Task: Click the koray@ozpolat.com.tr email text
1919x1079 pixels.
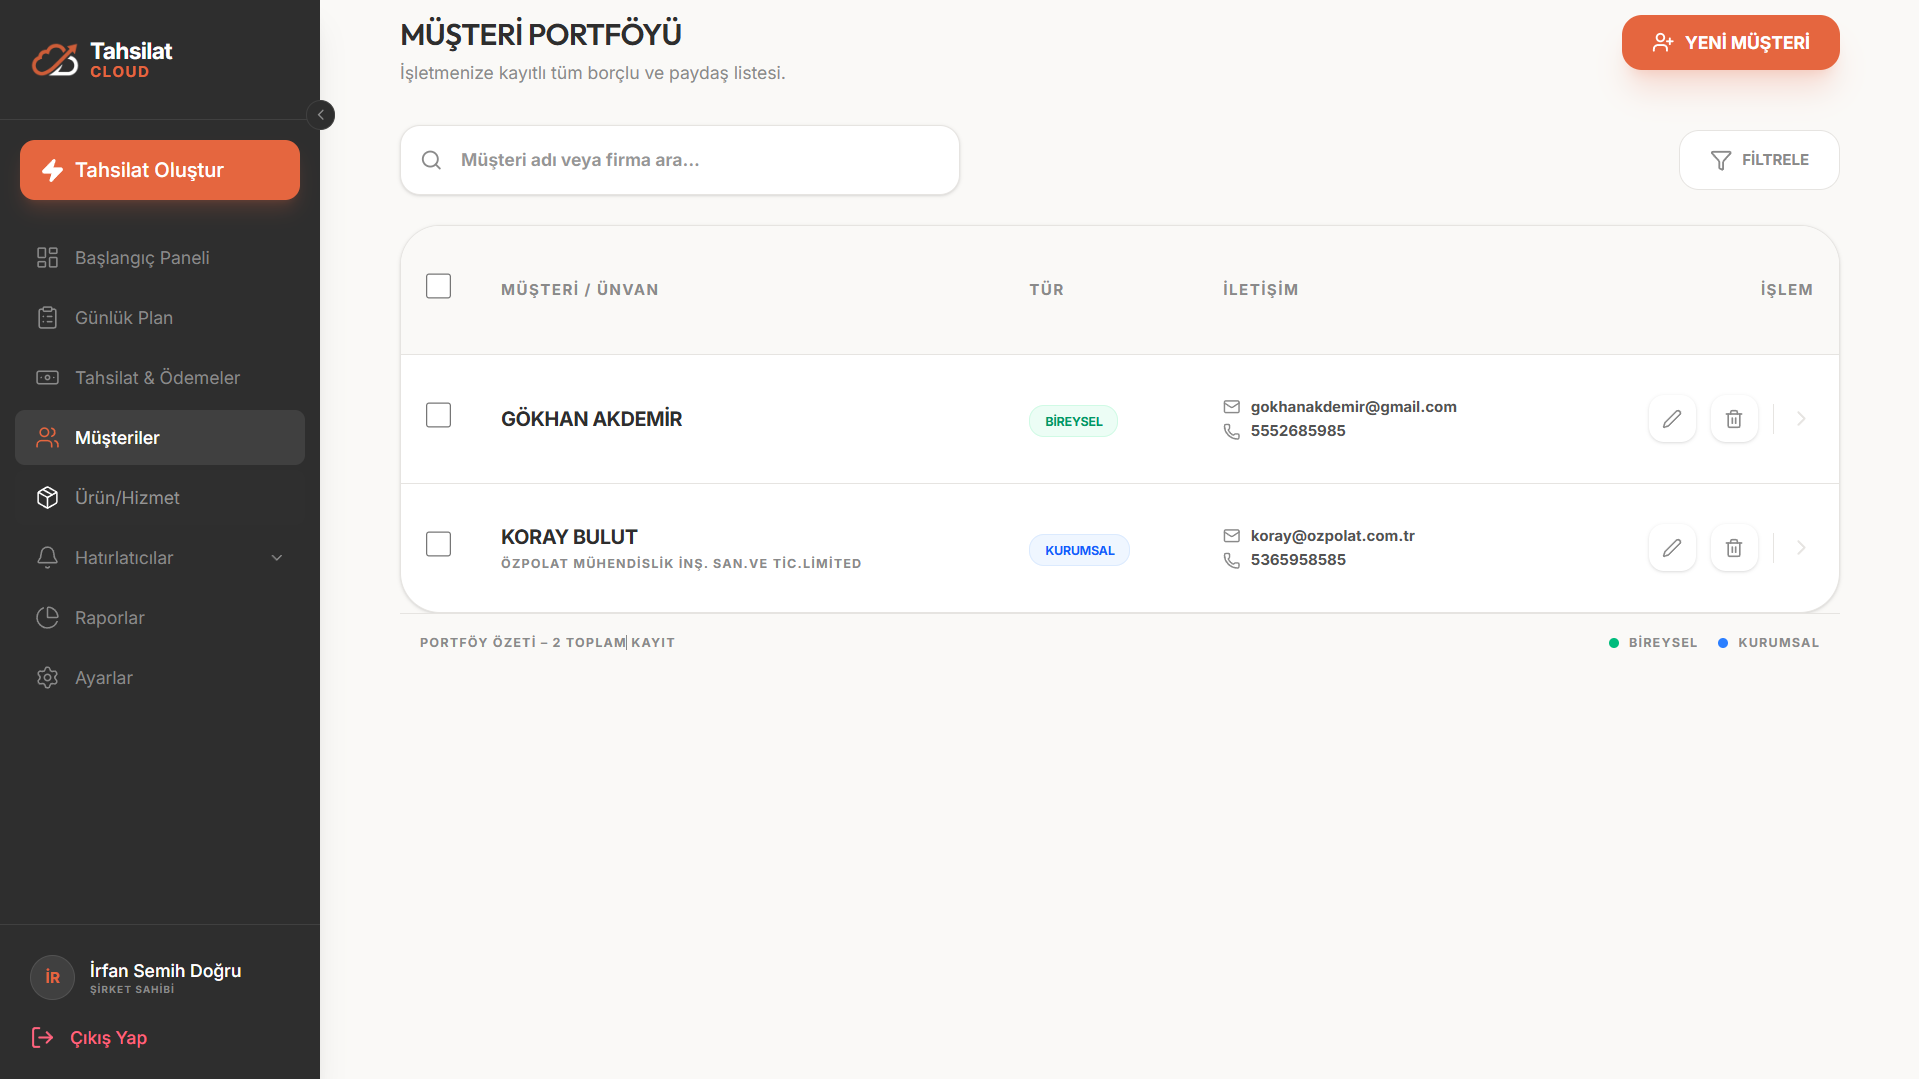Action: (1332, 536)
